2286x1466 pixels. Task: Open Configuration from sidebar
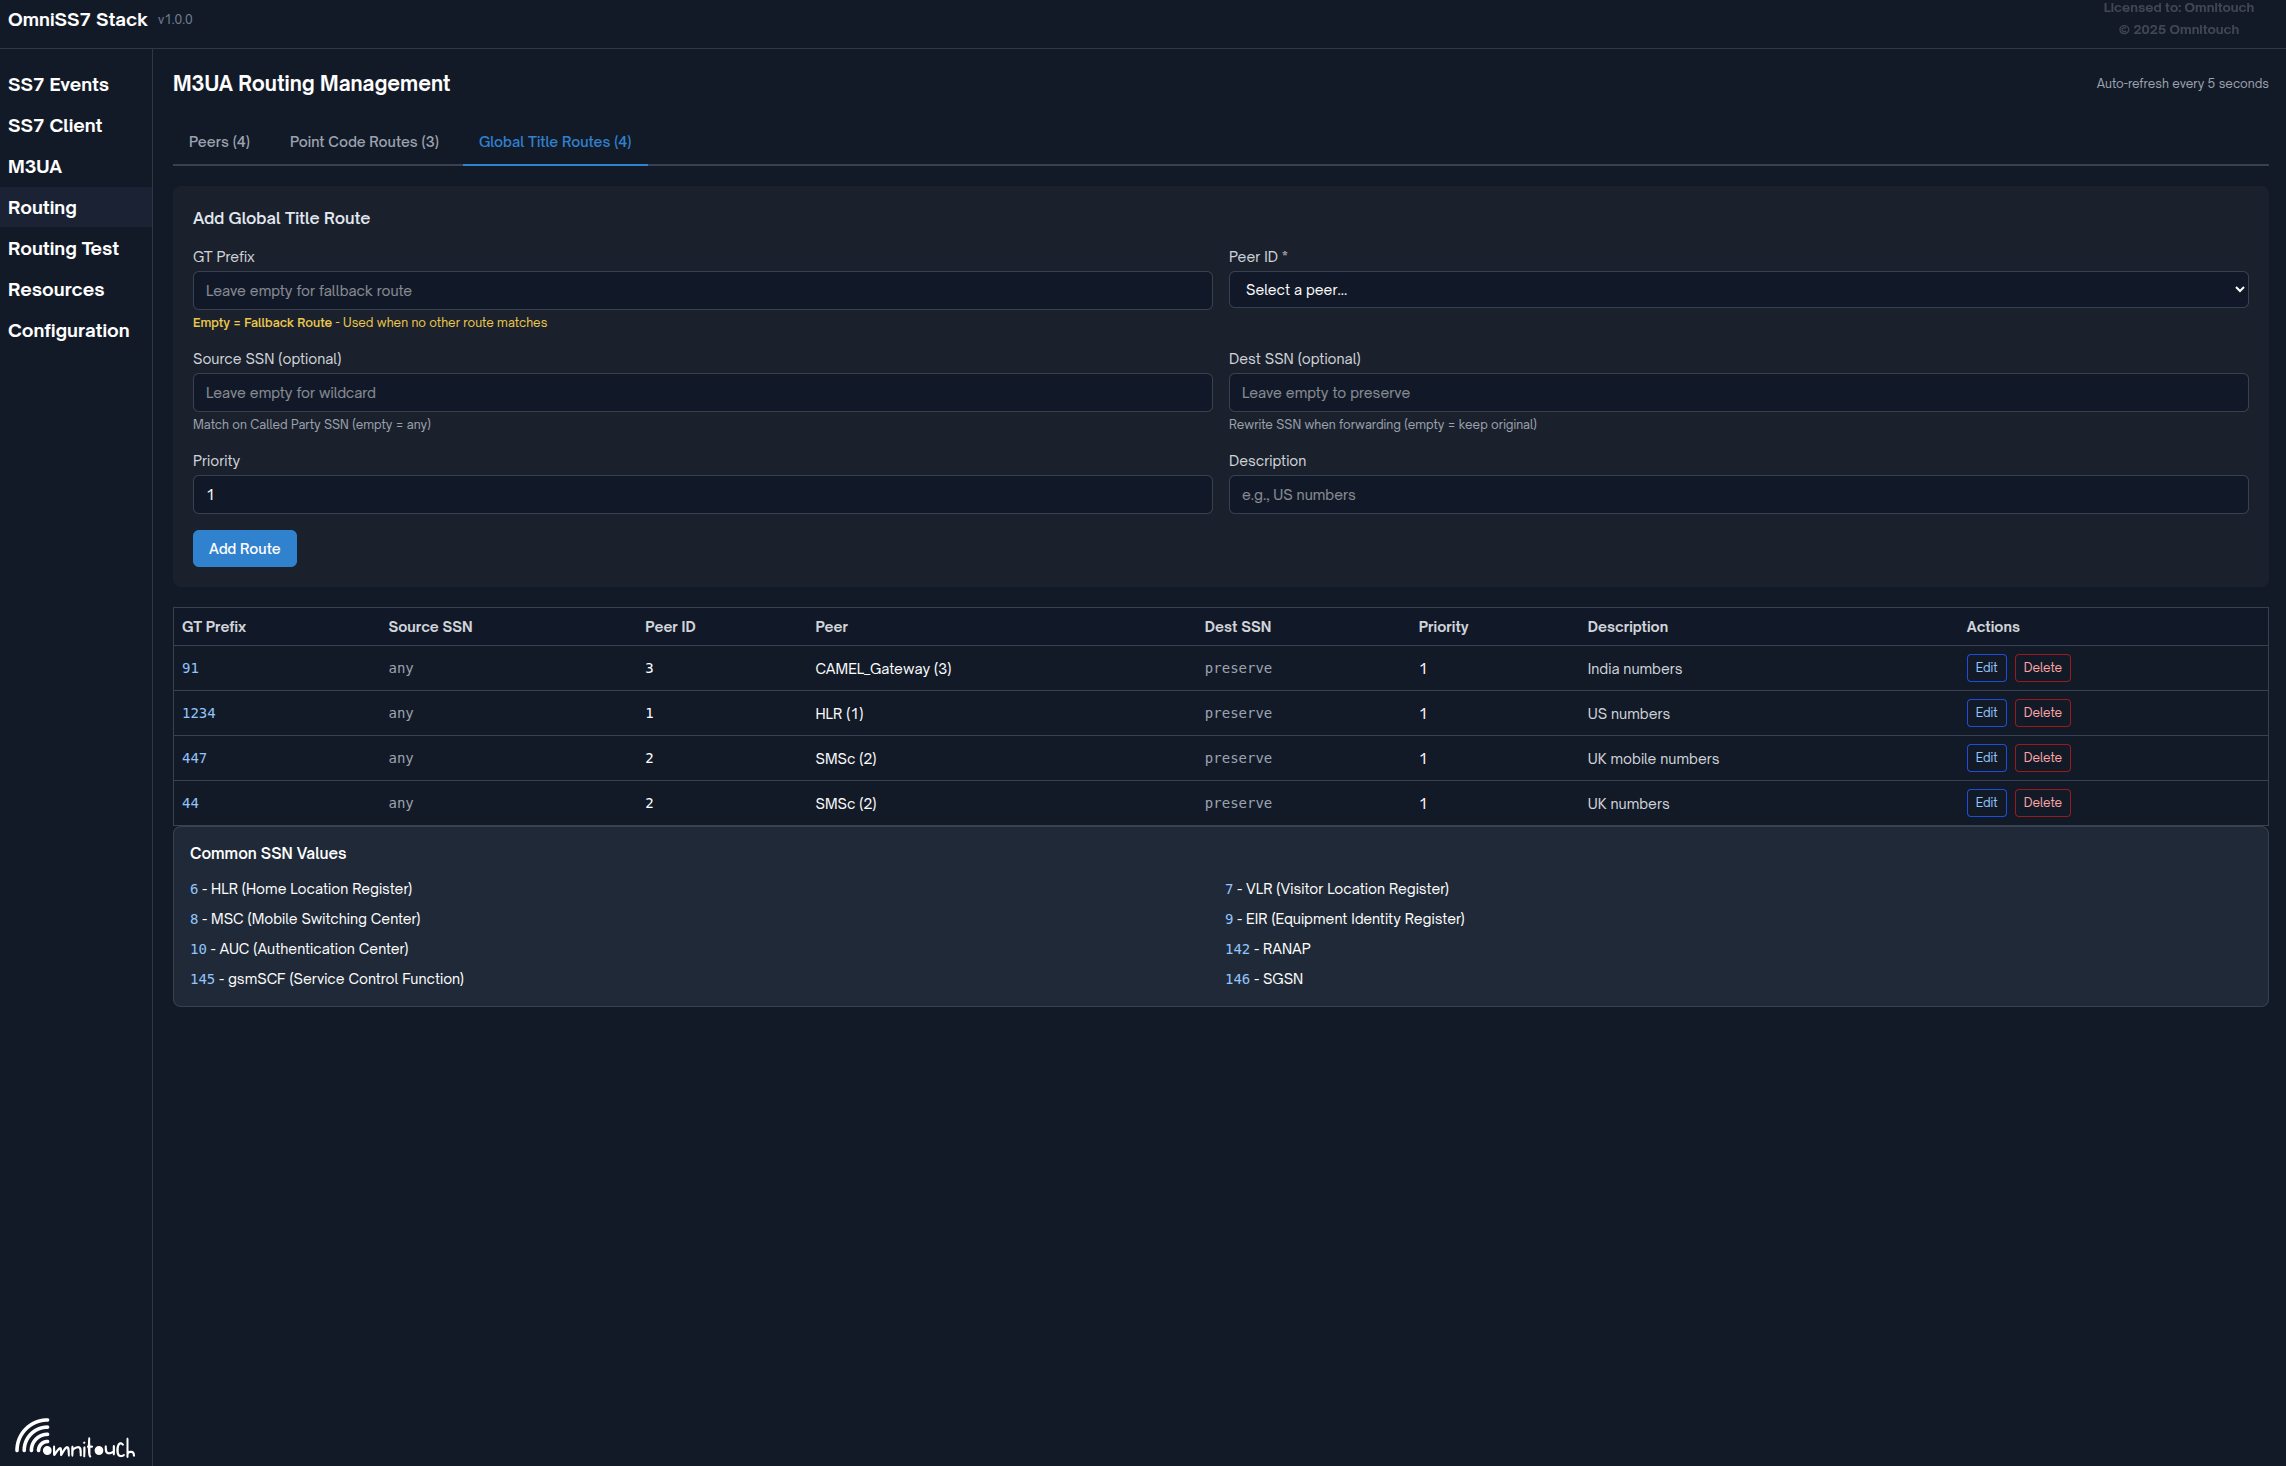[68, 331]
